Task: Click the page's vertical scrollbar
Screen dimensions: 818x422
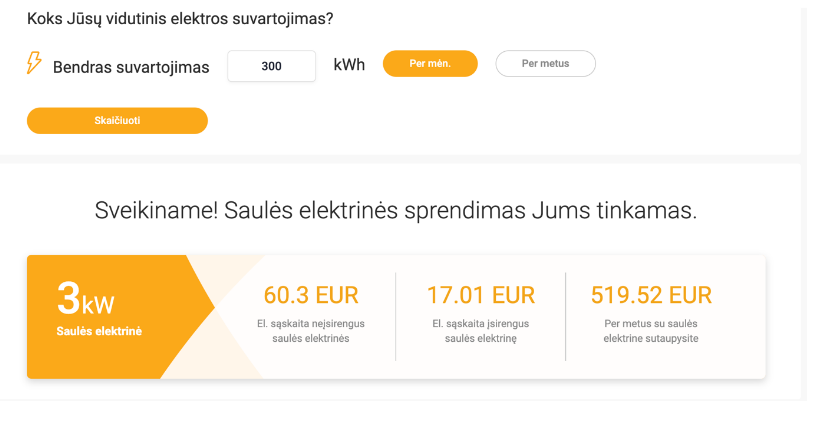Action: tap(808, 200)
